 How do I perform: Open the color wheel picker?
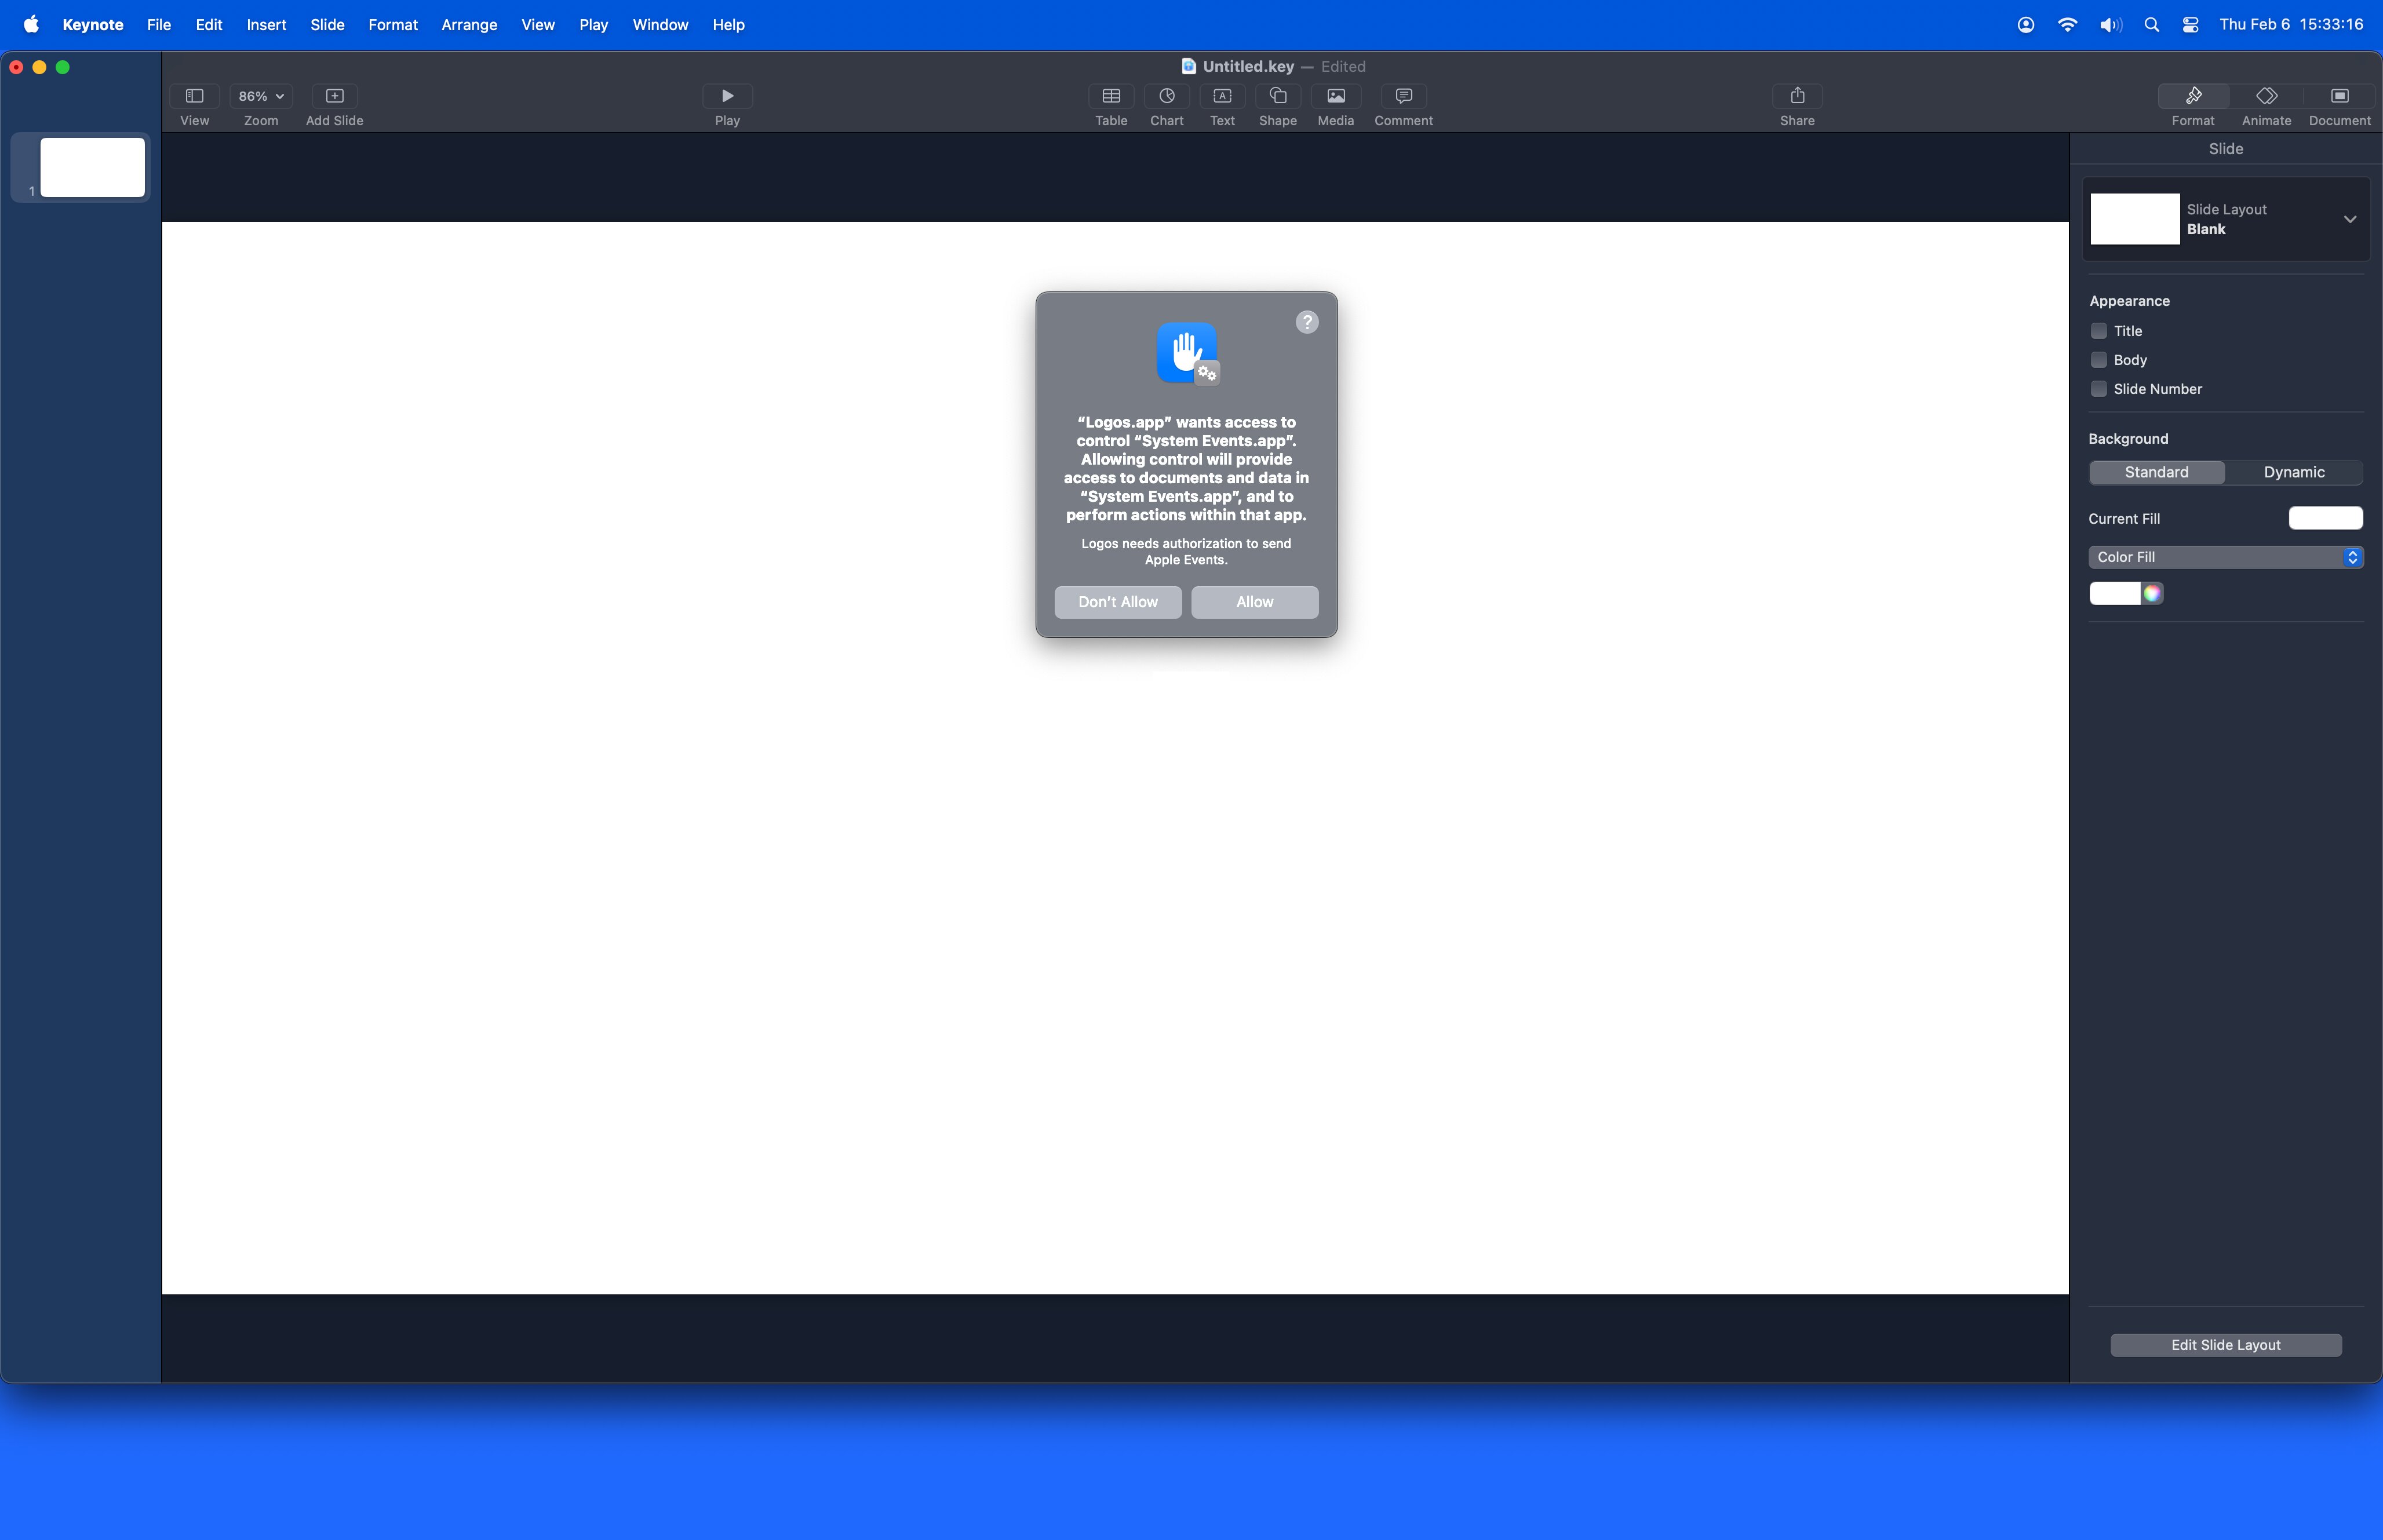tap(2152, 594)
